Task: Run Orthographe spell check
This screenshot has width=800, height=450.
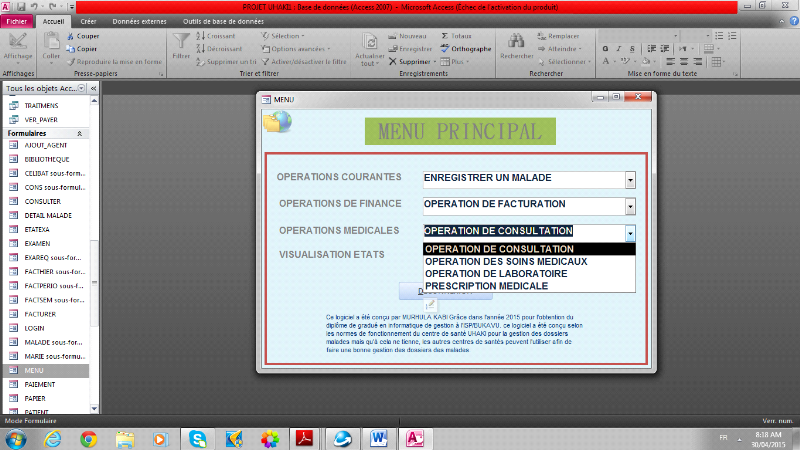Action: click(466, 49)
